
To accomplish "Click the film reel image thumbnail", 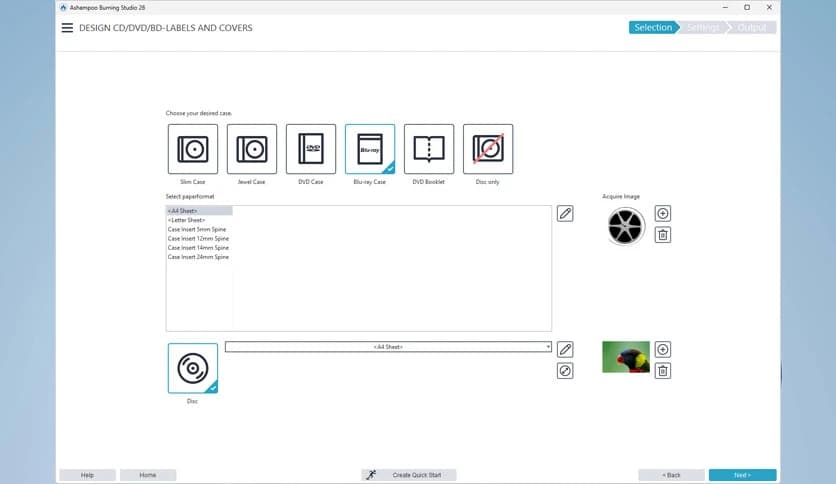I will 626,226.
